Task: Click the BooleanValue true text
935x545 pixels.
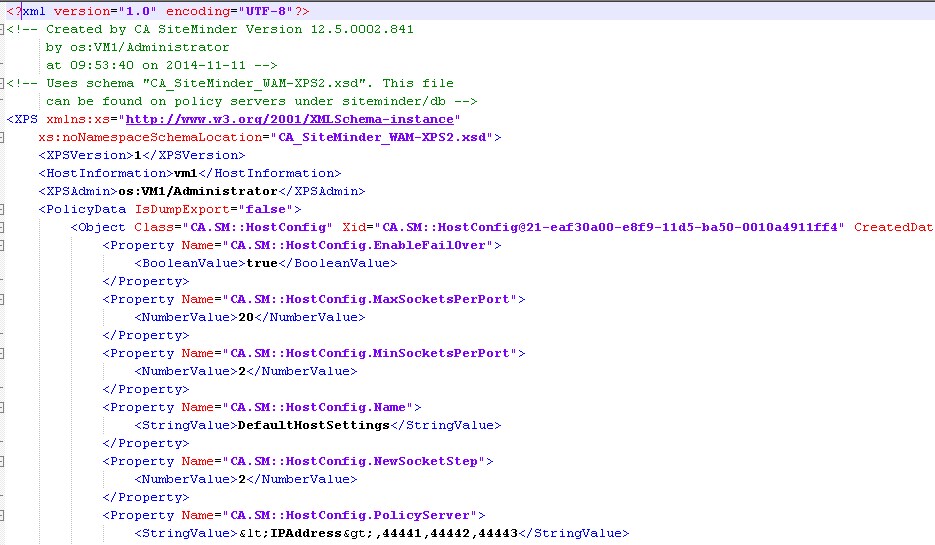Action: click(x=262, y=264)
